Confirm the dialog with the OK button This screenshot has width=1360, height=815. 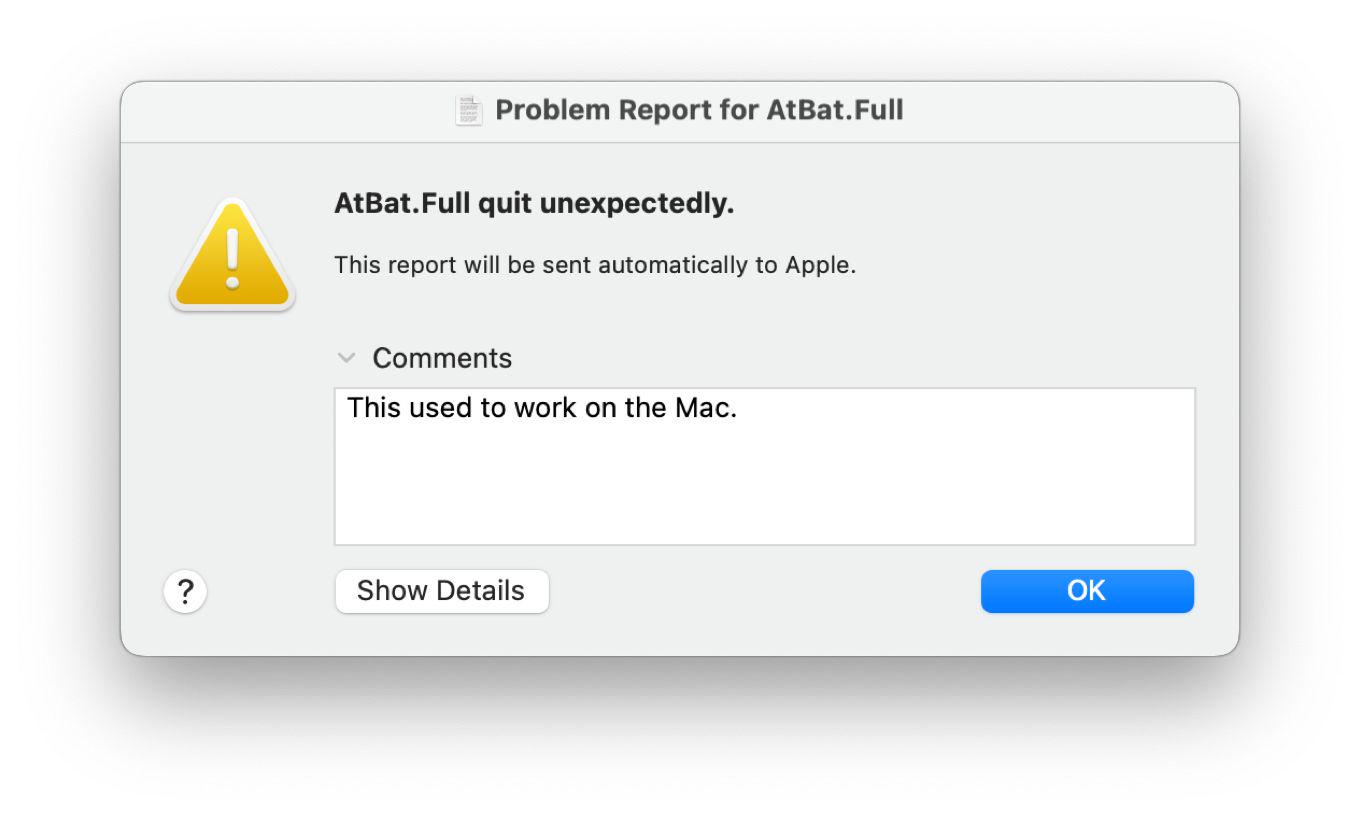(1087, 591)
